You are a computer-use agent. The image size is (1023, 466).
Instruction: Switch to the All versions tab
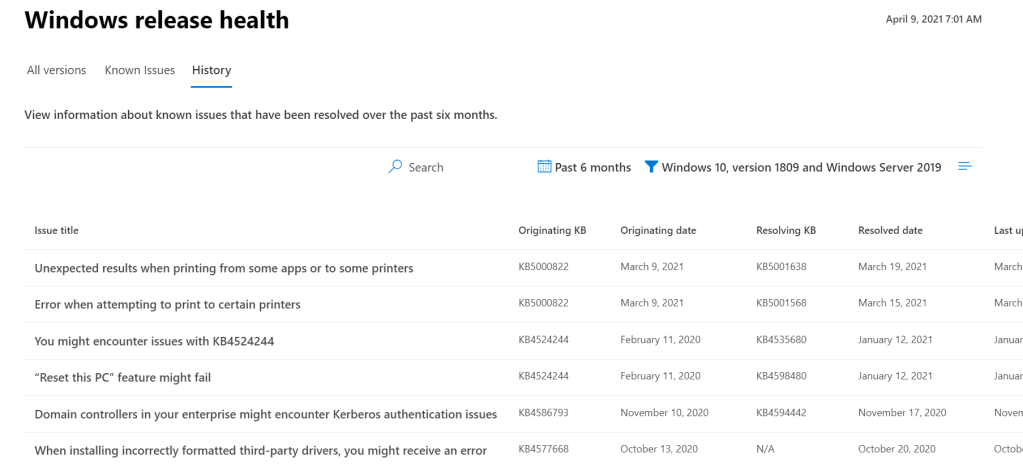tap(56, 70)
